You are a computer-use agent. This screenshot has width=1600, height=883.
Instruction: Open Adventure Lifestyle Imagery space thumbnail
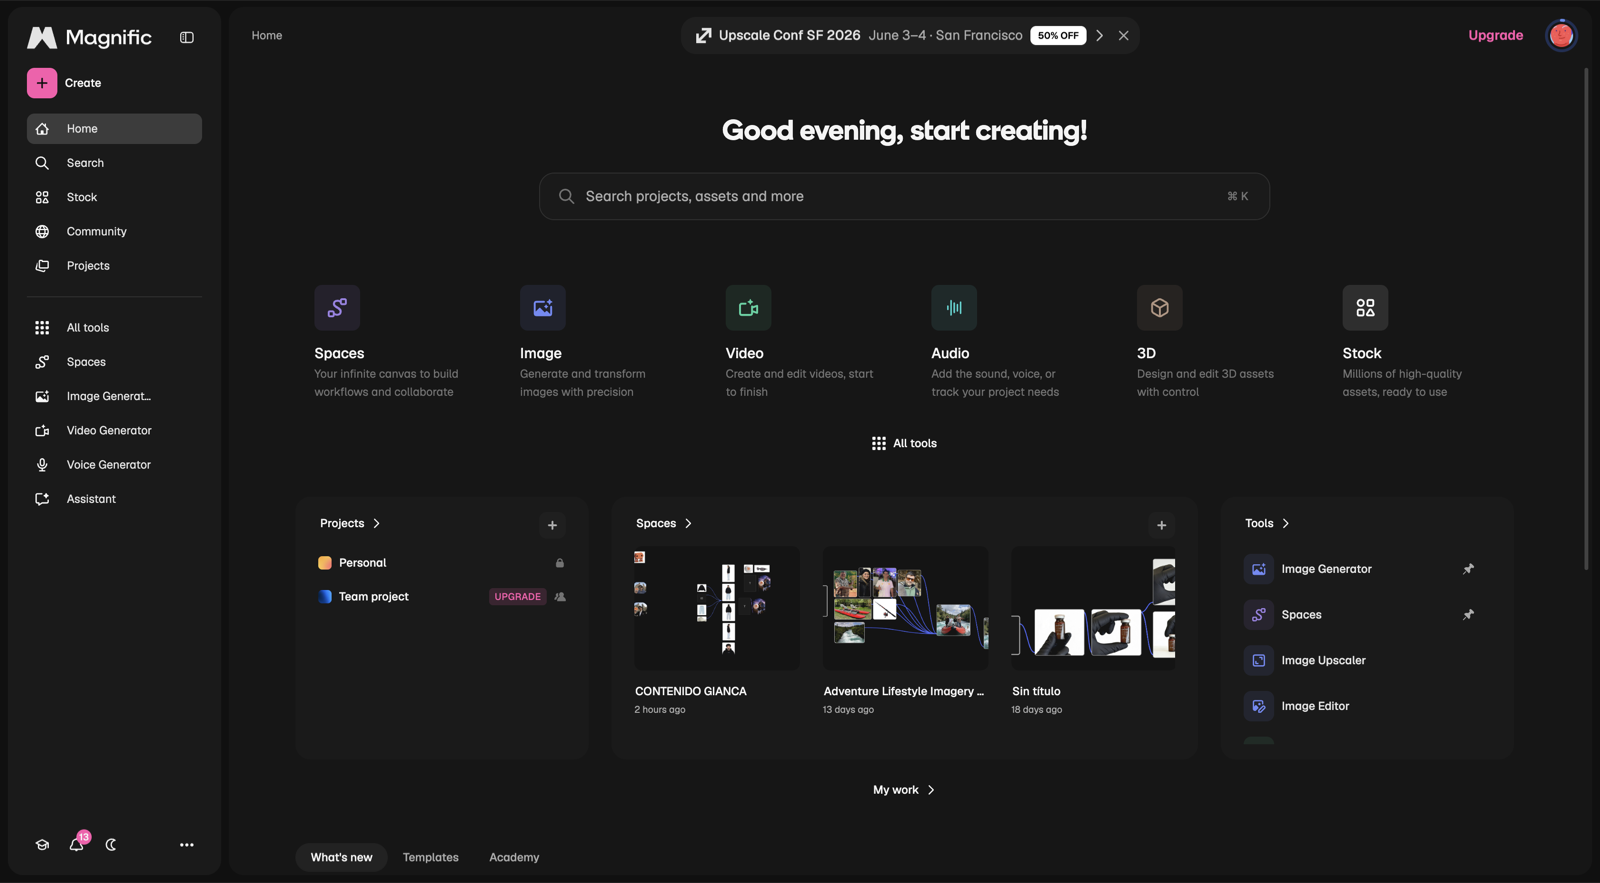coord(905,608)
